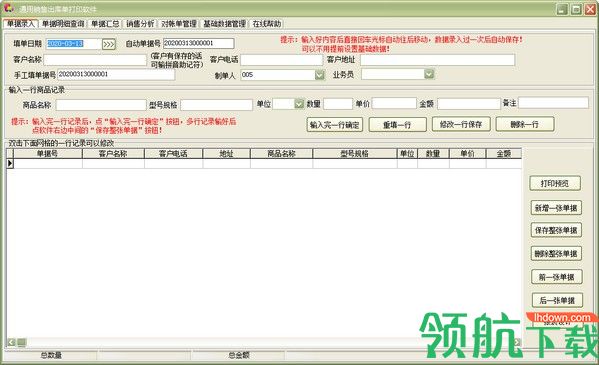Click the app icon in title bar
The image size is (599, 365).
8,8
